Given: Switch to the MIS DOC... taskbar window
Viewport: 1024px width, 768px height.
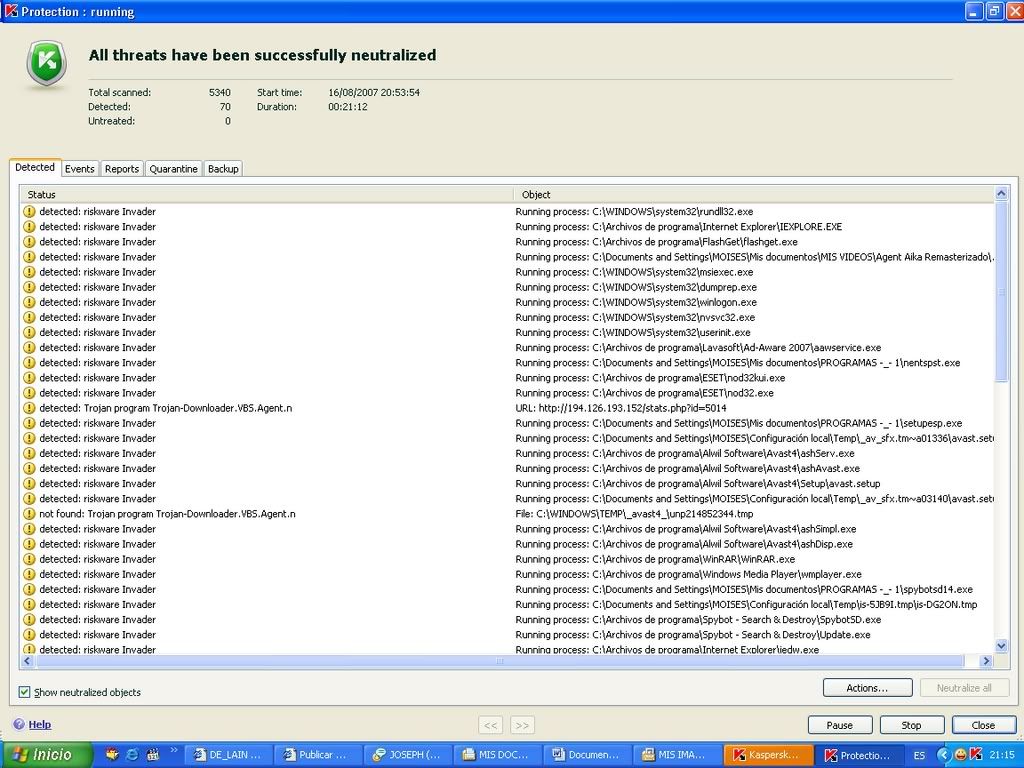Looking at the screenshot, I should (497, 755).
